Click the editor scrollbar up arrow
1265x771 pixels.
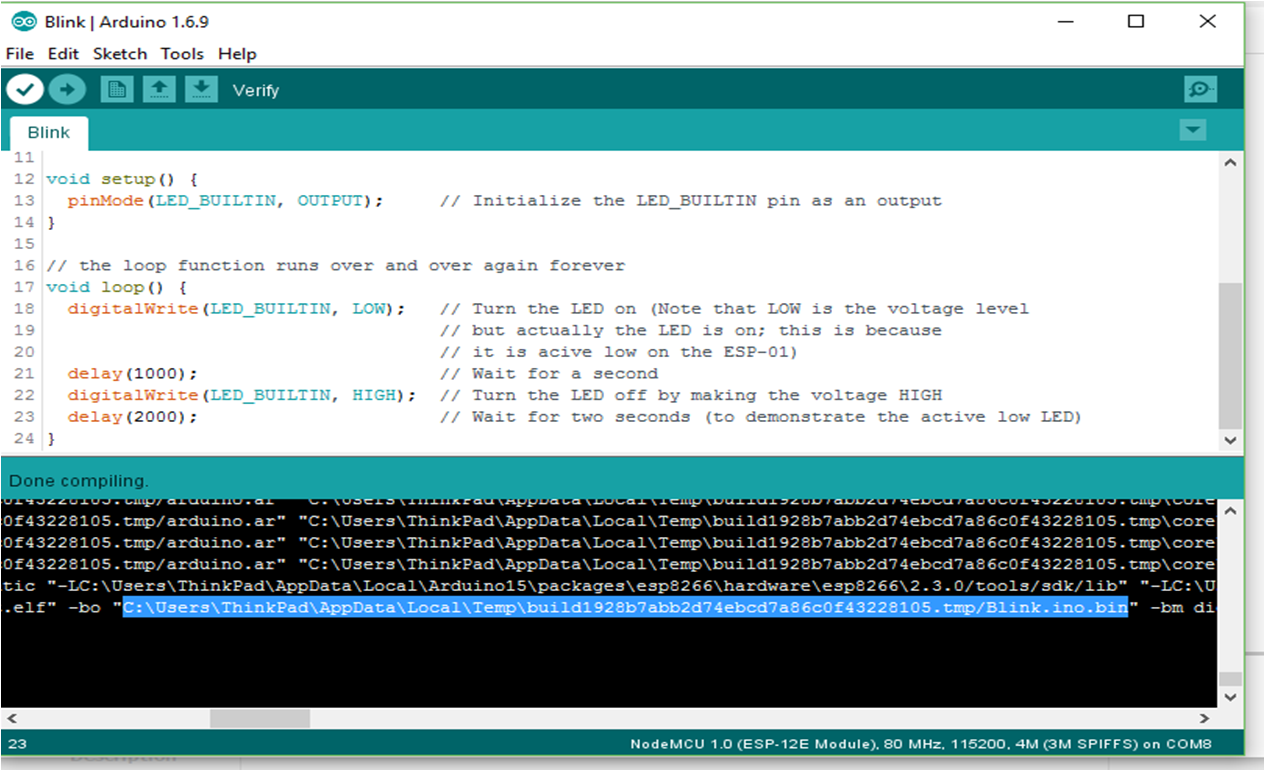(1231, 162)
